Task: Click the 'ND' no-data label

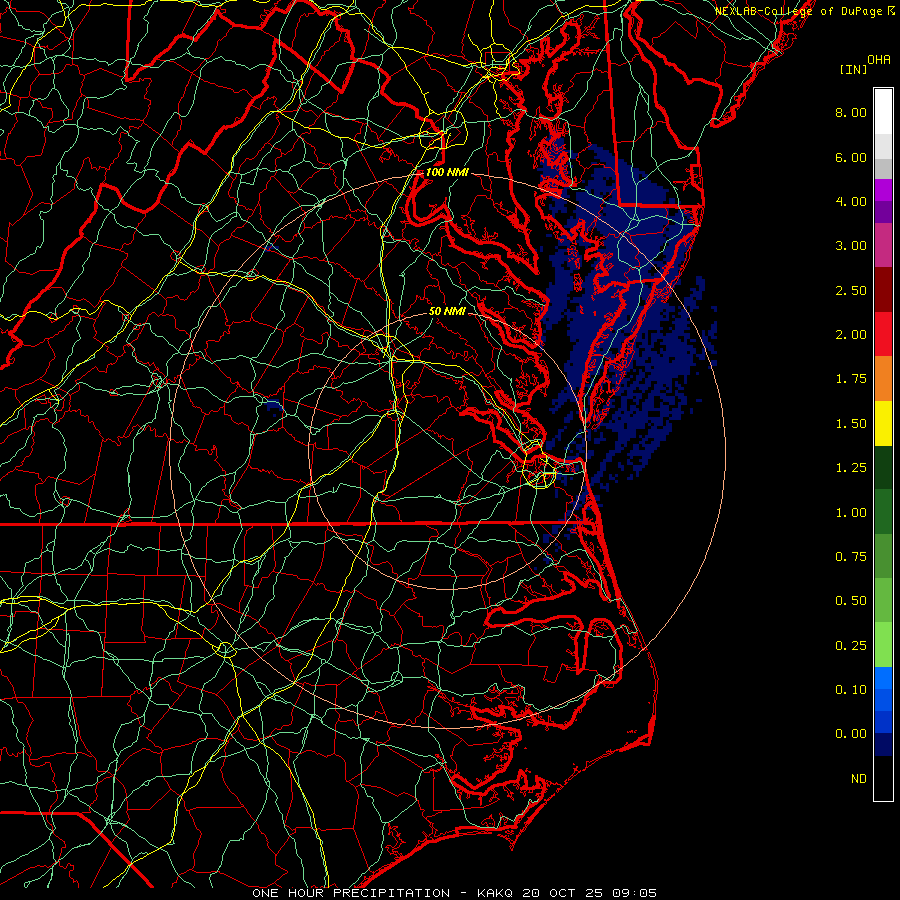Action: coord(859,779)
